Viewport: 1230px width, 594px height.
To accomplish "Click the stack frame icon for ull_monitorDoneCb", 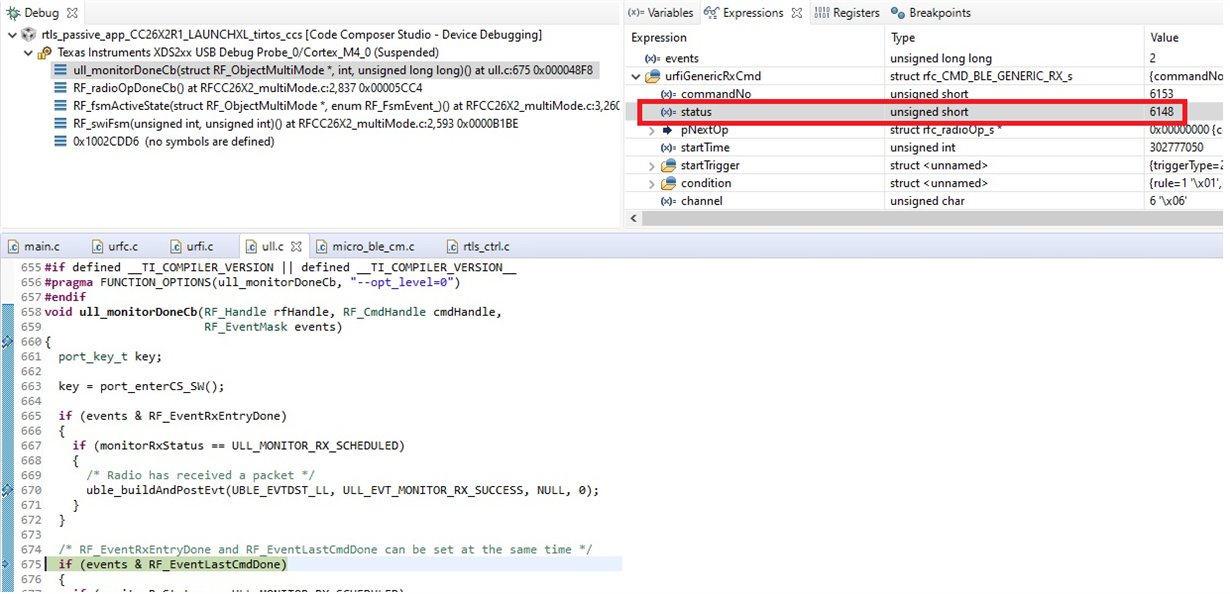I will click(62, 70).
